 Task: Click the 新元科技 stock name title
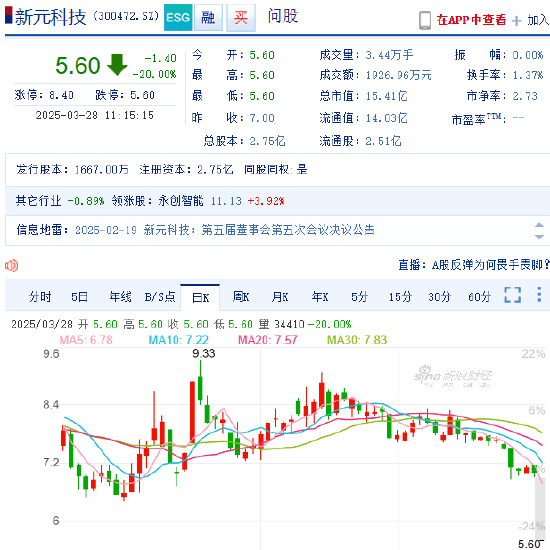point(51,17)
